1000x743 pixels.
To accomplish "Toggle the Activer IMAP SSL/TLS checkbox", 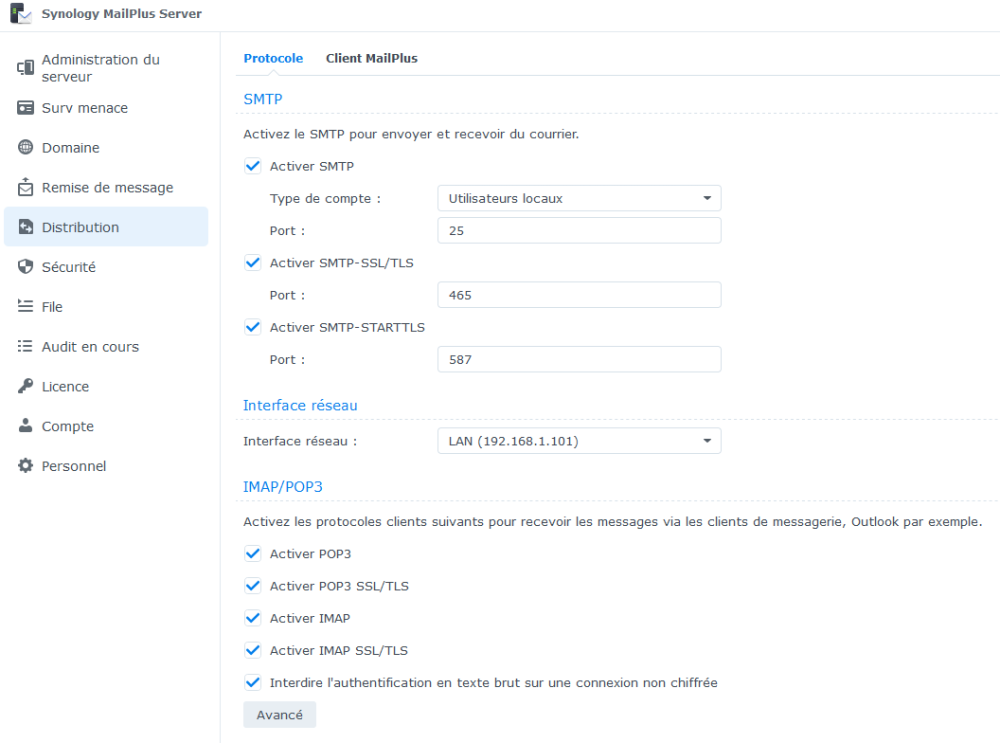I will click(x=252, y=650).
